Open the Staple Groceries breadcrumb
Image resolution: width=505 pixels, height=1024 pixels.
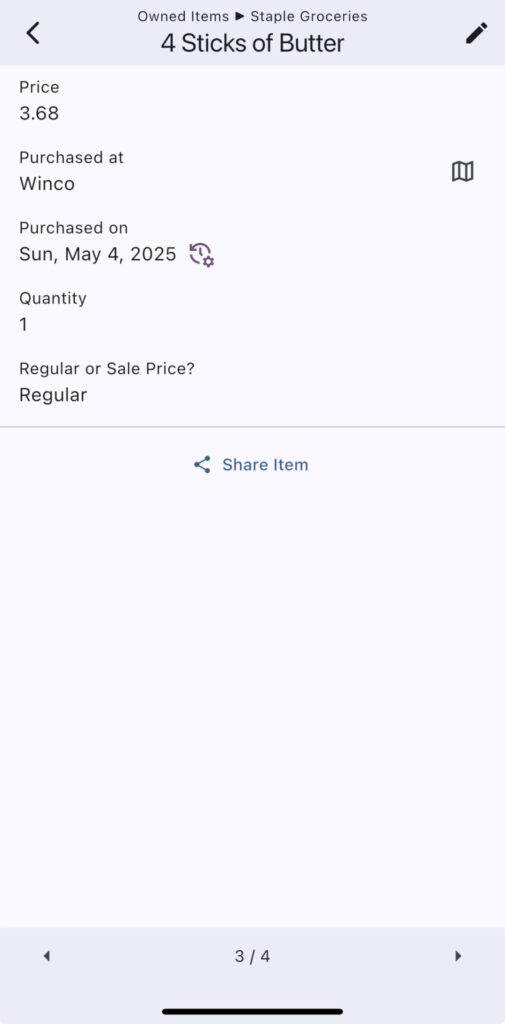tap(308, 16)
